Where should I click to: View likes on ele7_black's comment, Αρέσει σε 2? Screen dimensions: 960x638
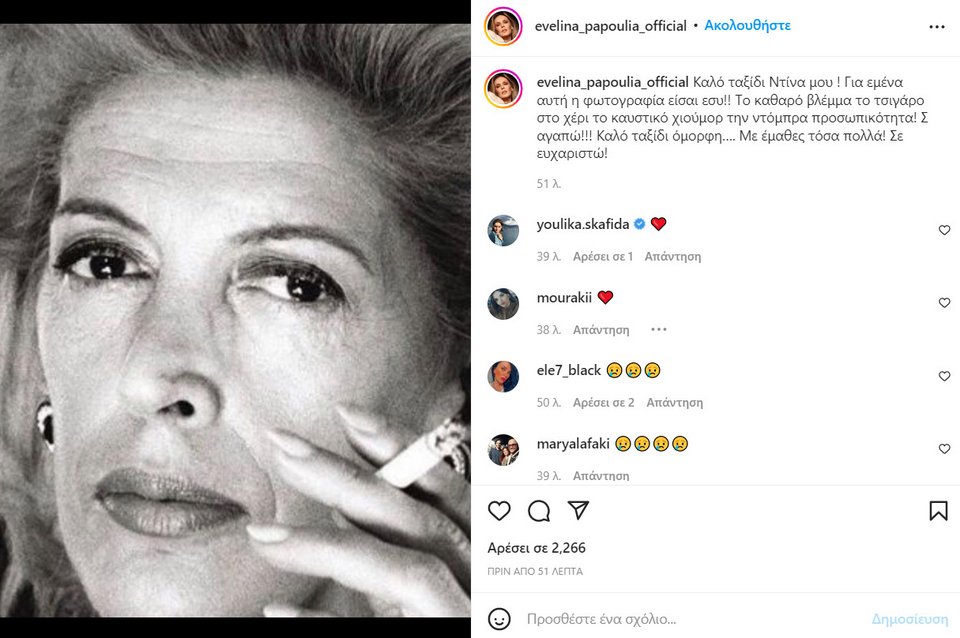604,403
